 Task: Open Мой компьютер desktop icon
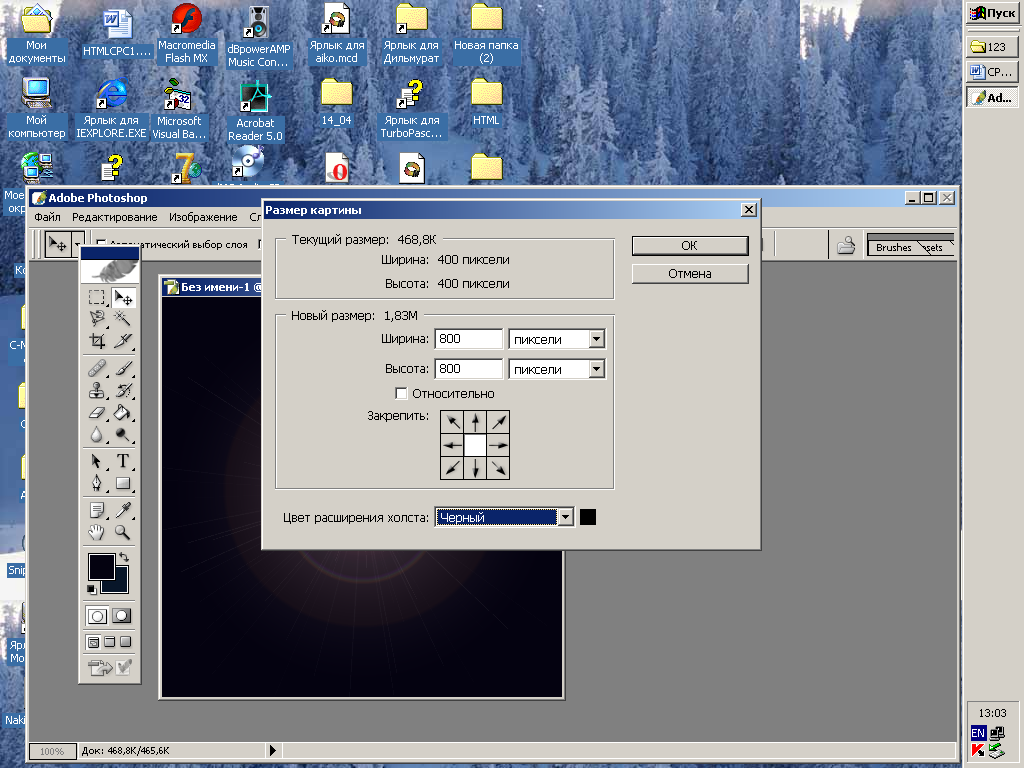tap(37, 108)
